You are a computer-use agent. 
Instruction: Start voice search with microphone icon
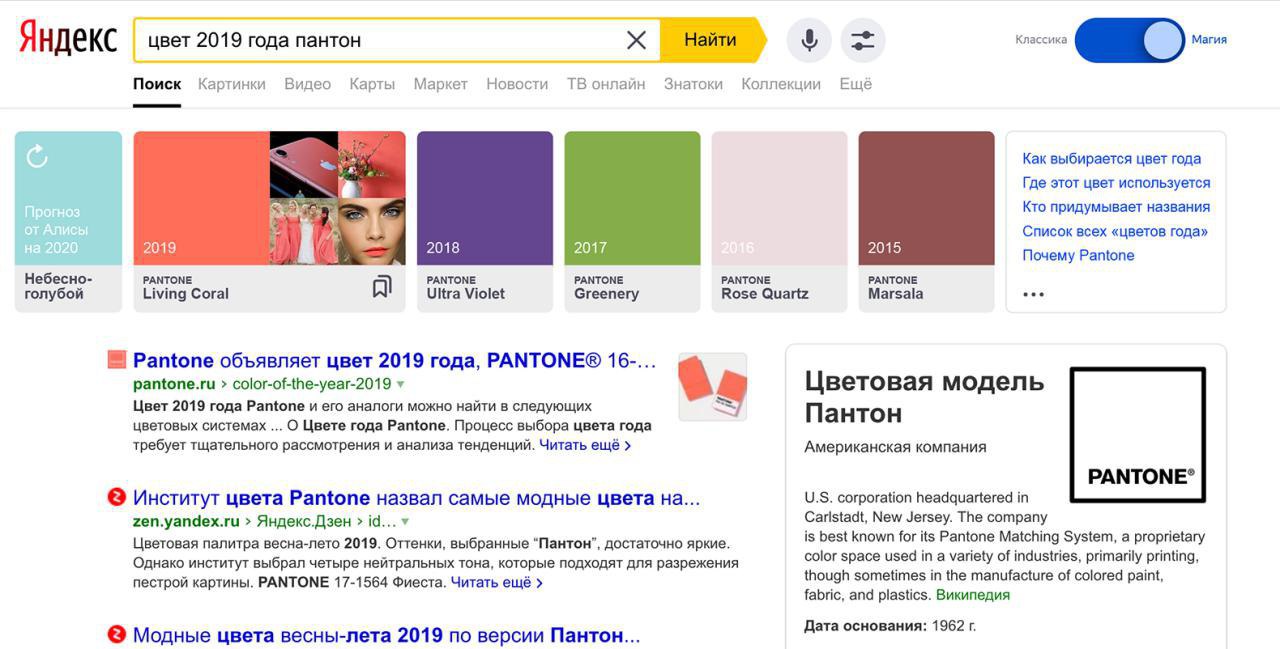(x=809, y=40)
